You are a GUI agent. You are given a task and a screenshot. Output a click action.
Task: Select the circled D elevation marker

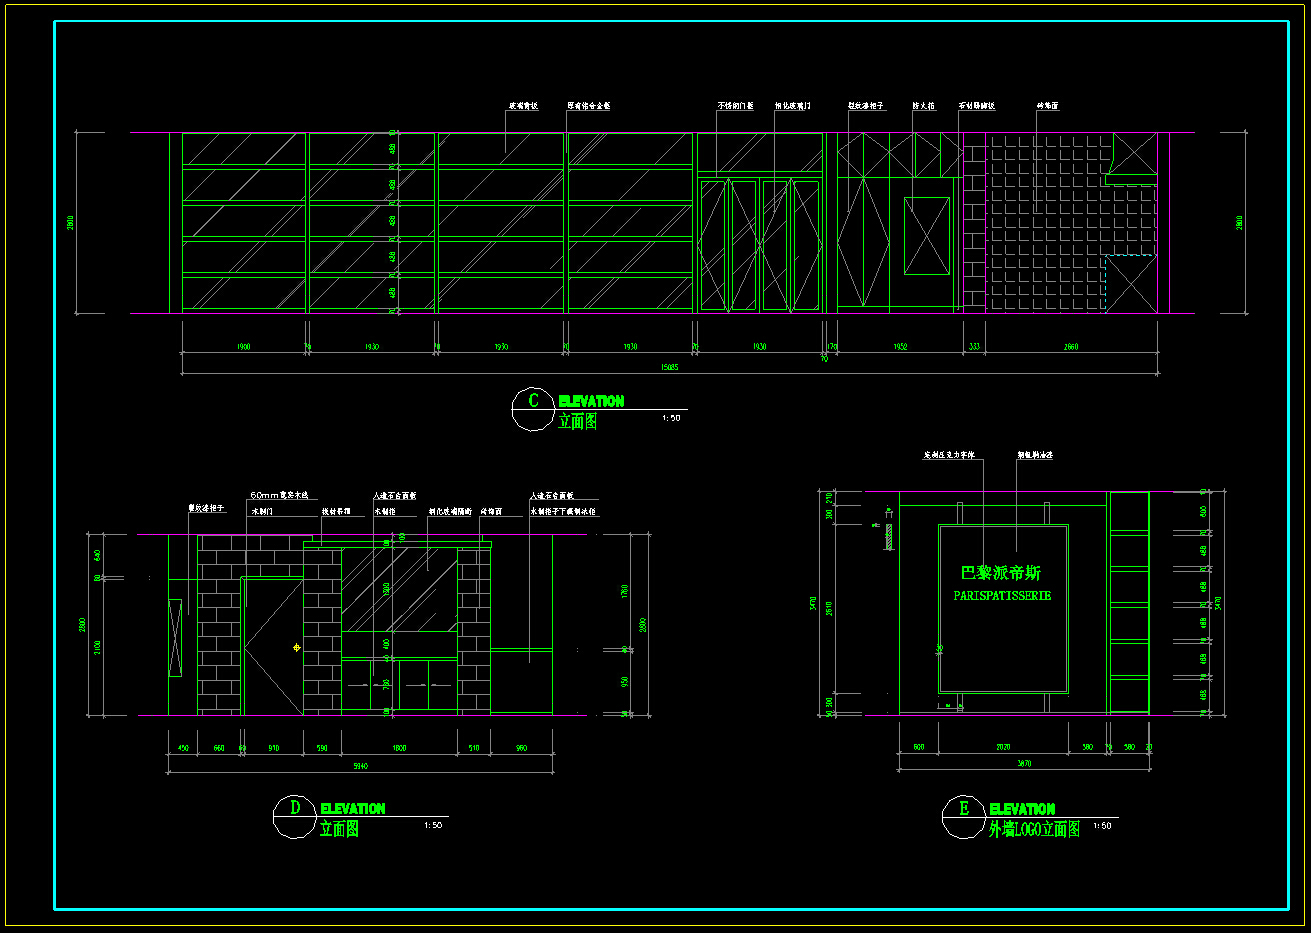pyautogui.click(x=294, y=816)
